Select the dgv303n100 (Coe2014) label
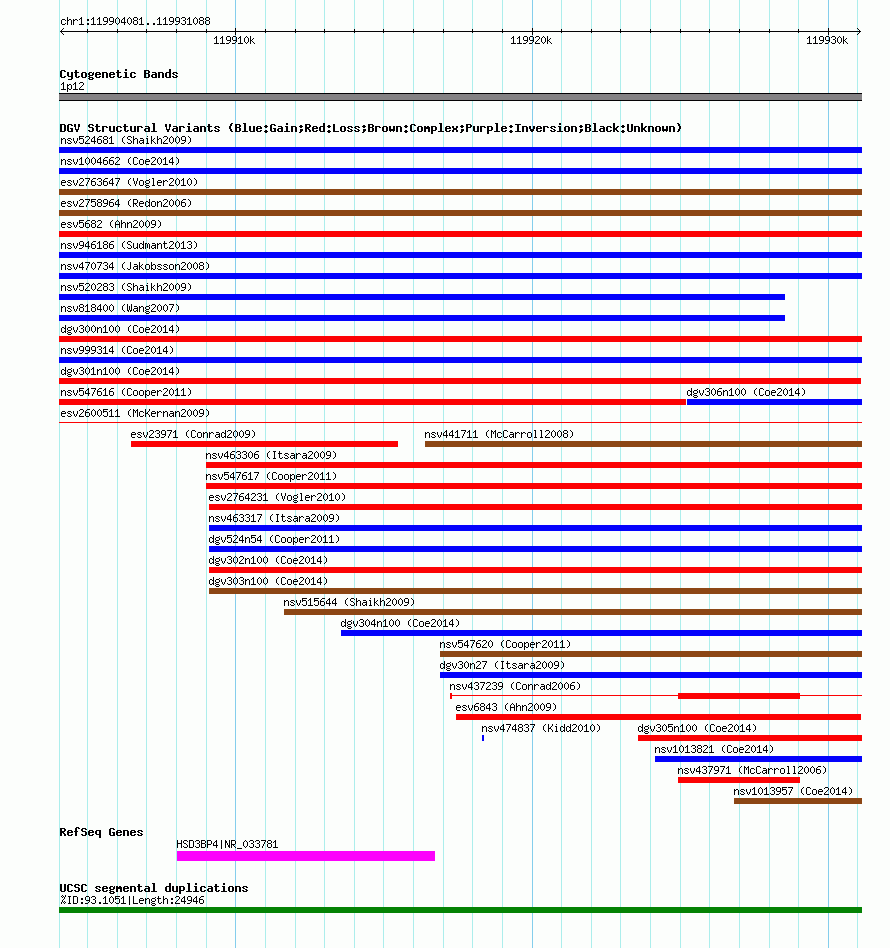 tap(268, 582)
